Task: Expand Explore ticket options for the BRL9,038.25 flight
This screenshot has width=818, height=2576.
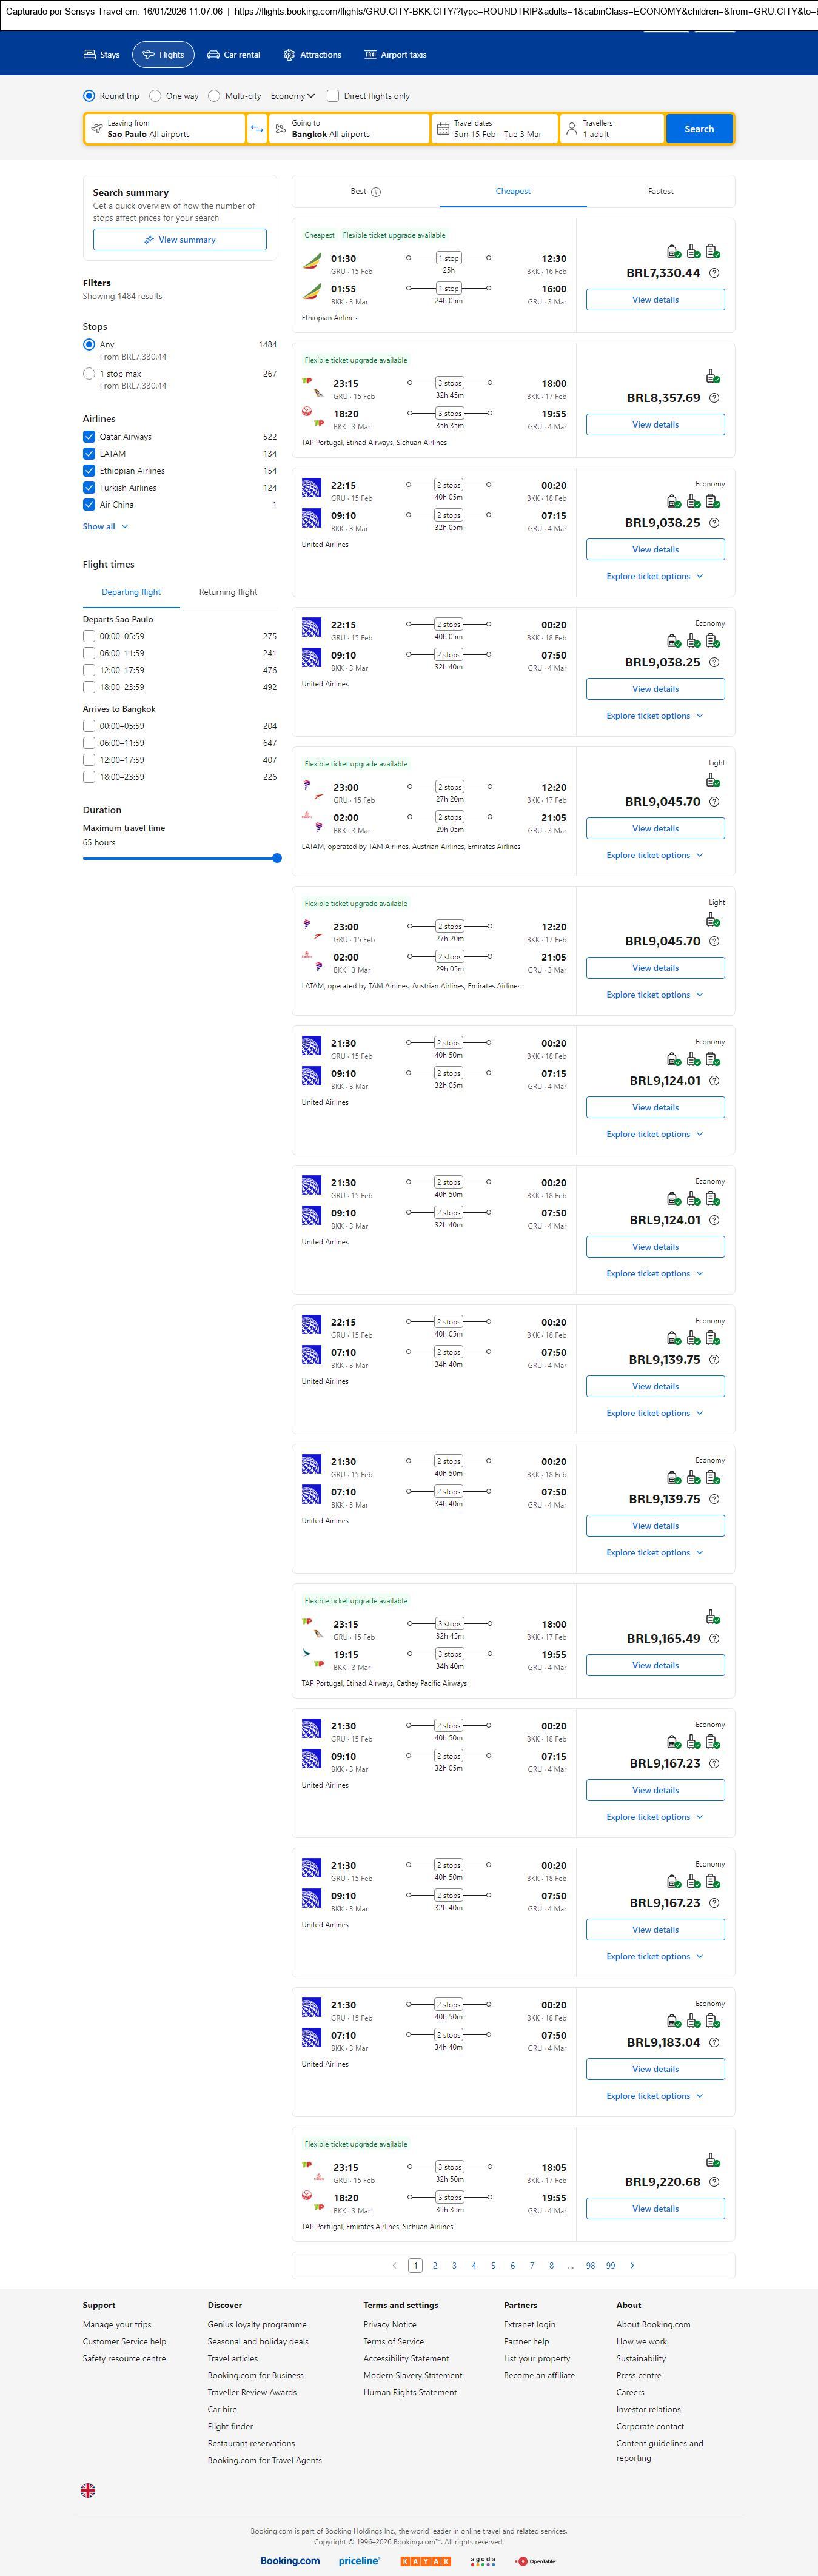Action: coord(654,577)
